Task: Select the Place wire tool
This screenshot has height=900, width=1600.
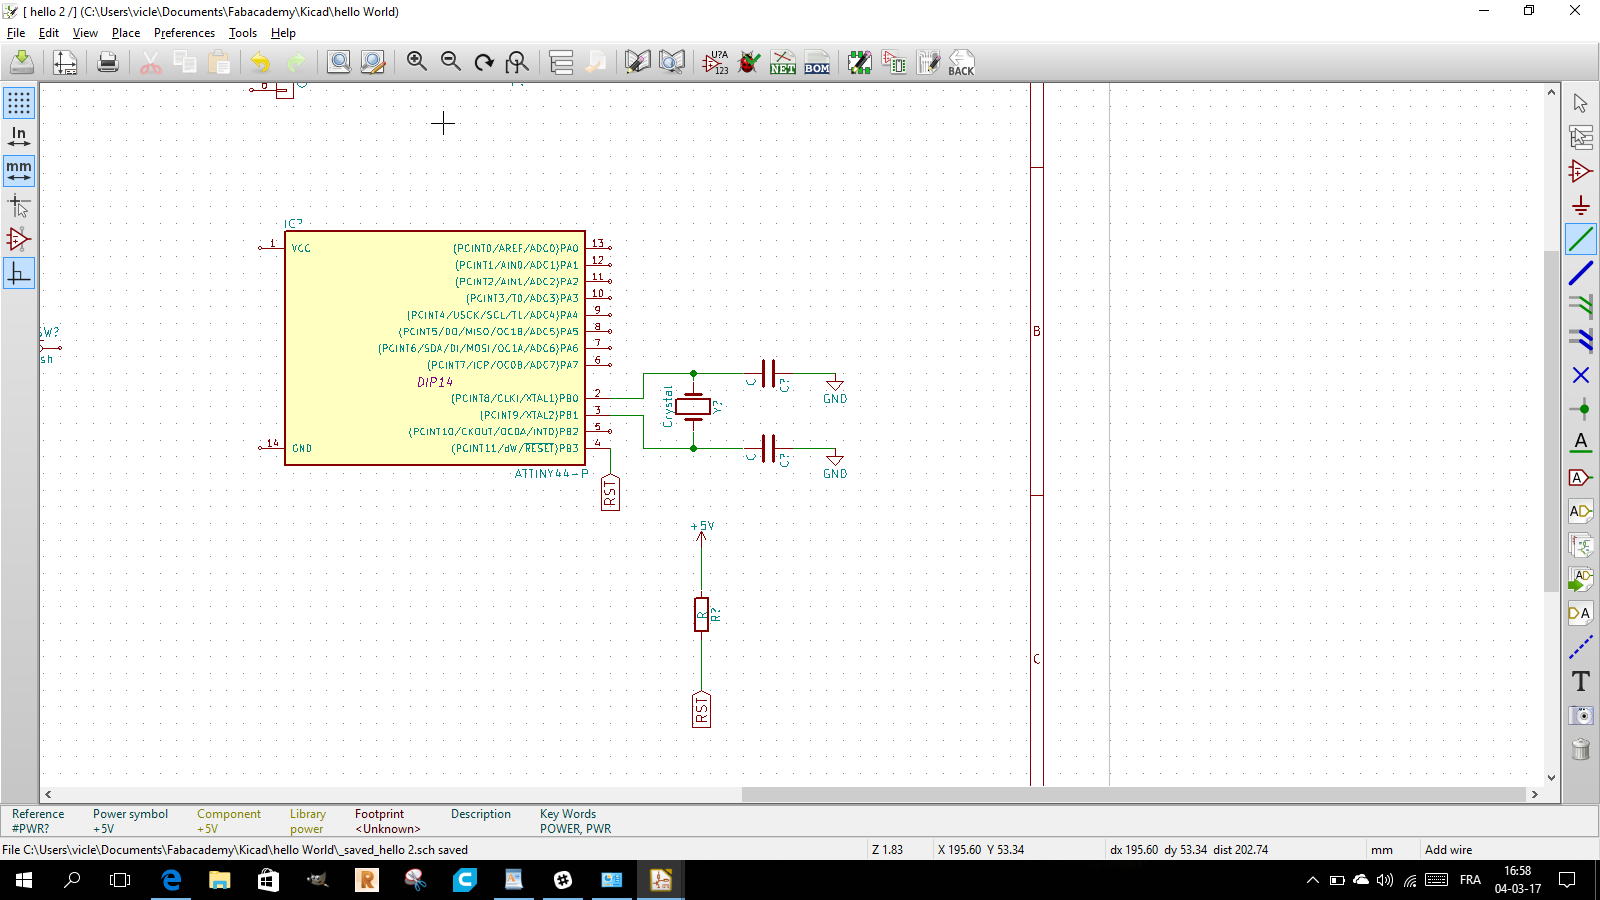Action: click(x=1581, y=239)
